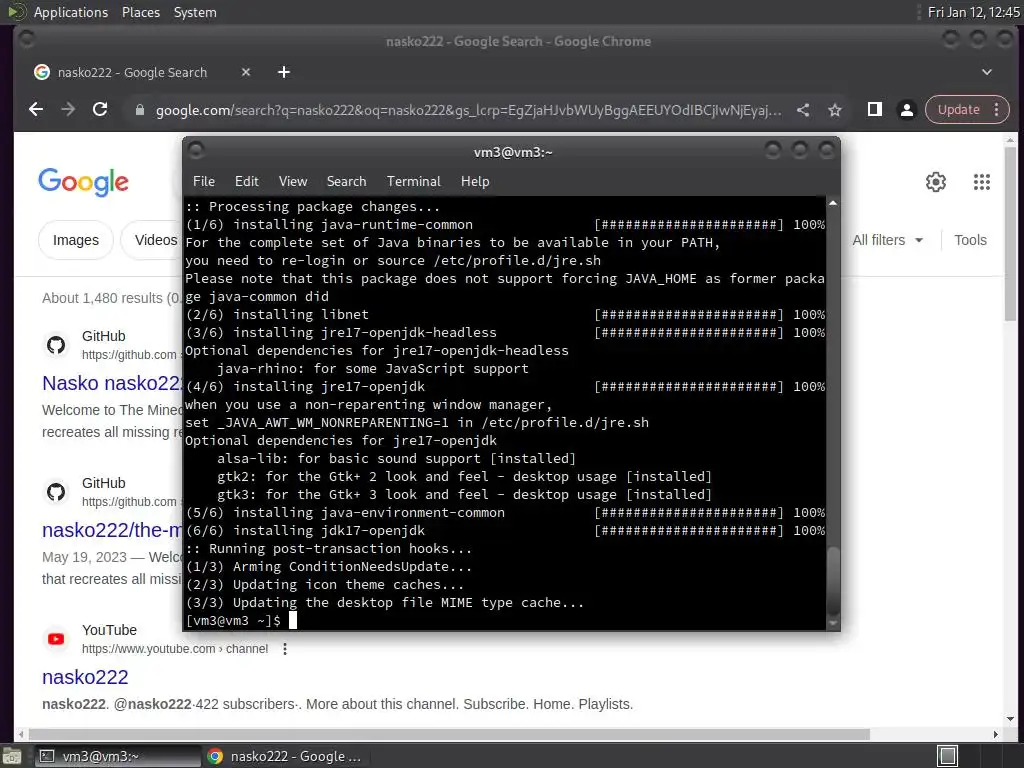This screenshot has width=1024, height=768.
Task: Click the Chrome page horizontal scrollbar
Action: 449,734
